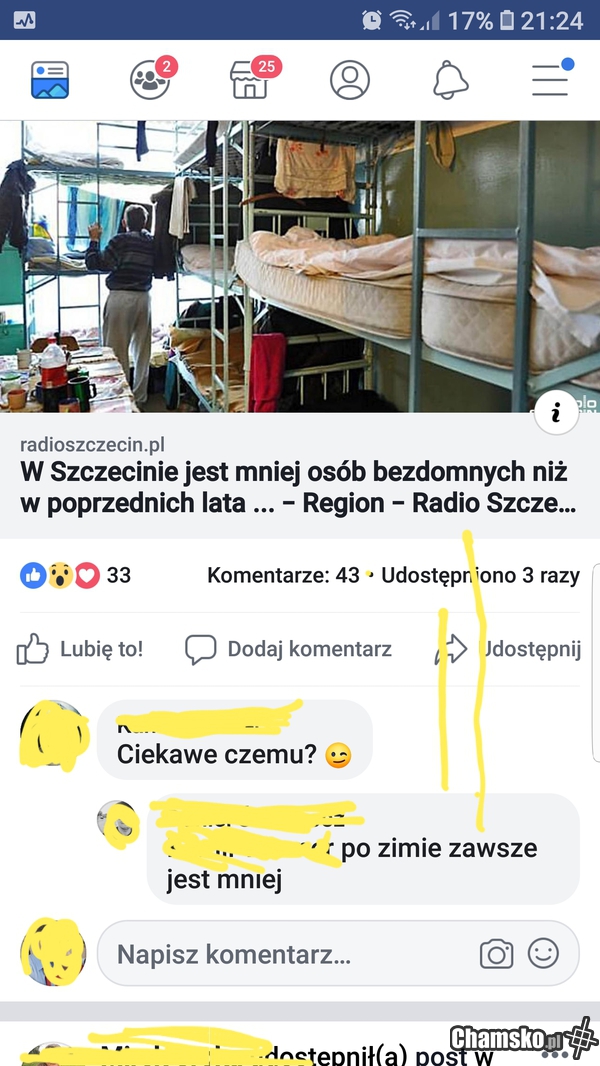600x1066 pixels.
Task: Tap the camera icon in comment box
Action: (x=497, y=954)
